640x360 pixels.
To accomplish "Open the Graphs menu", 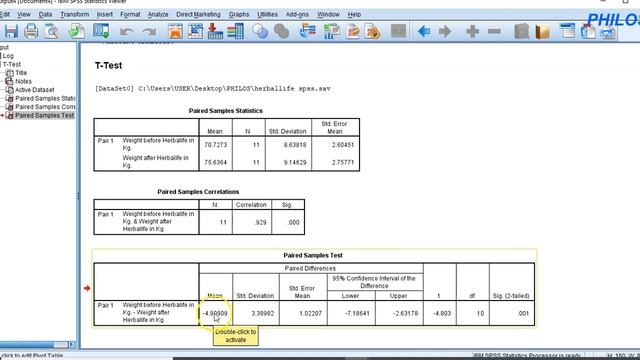I will click(x=239, y=14).
